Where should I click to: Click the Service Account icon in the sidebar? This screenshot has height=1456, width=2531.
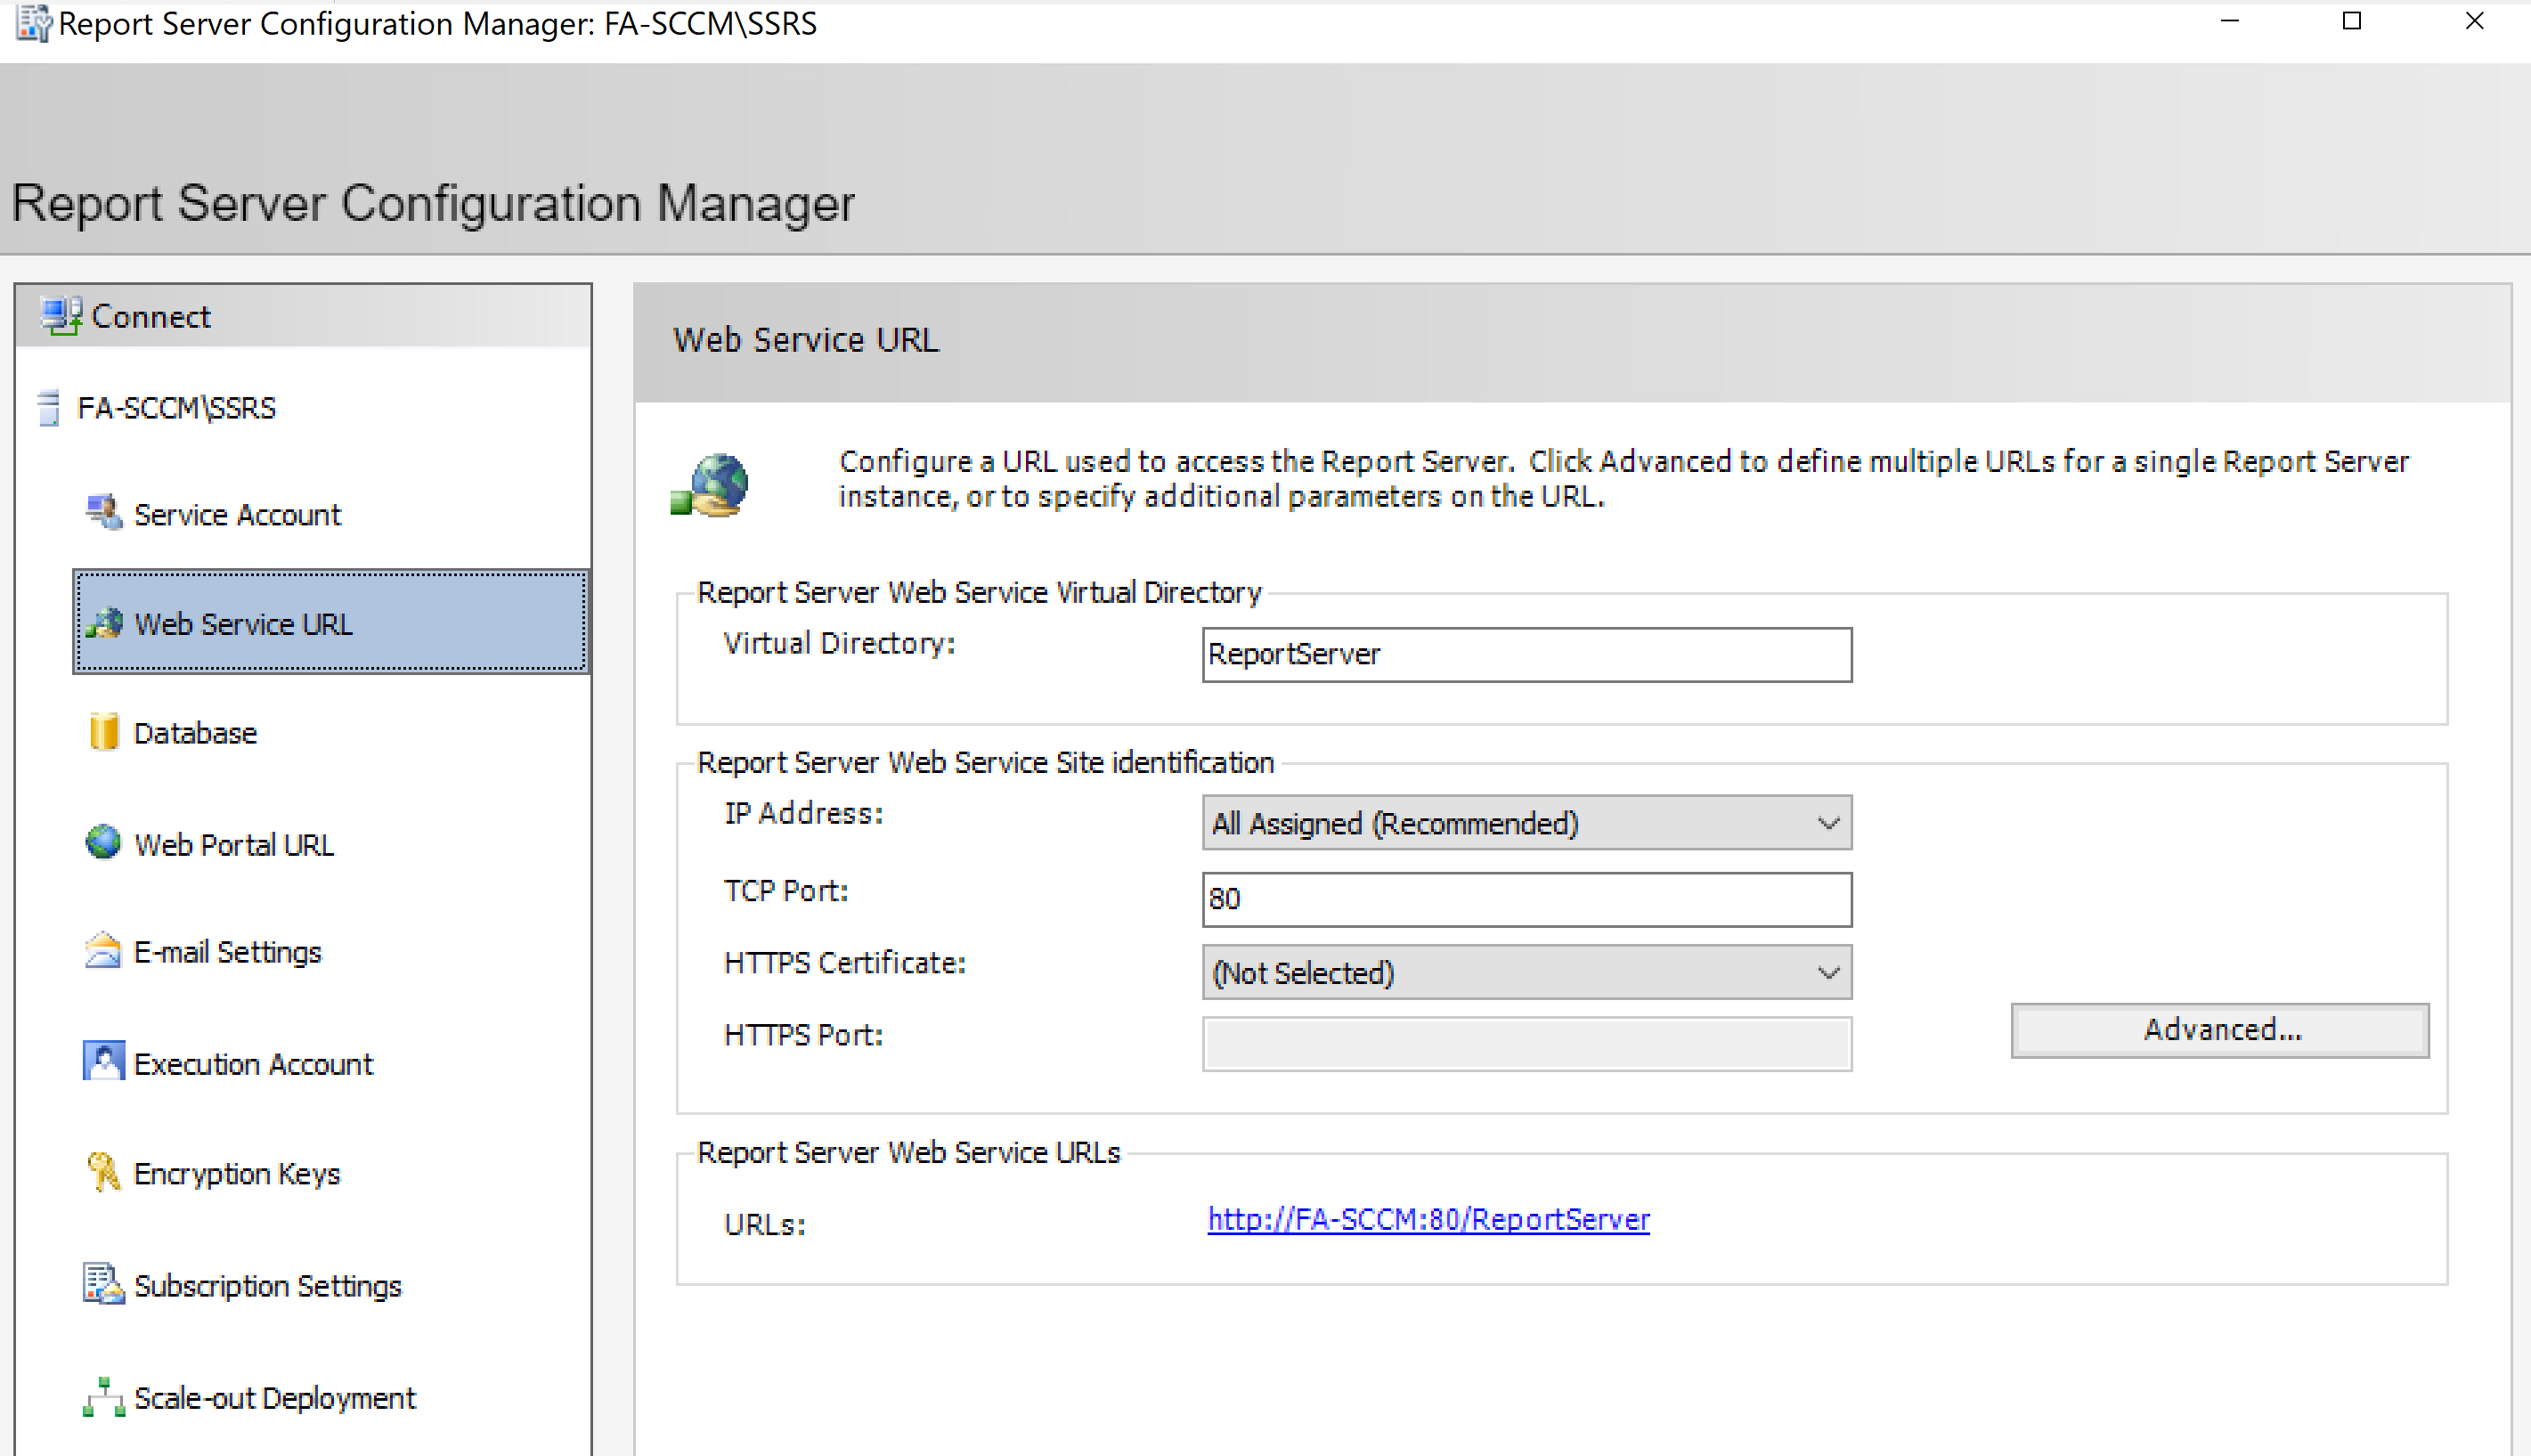[x=103, y=513]
